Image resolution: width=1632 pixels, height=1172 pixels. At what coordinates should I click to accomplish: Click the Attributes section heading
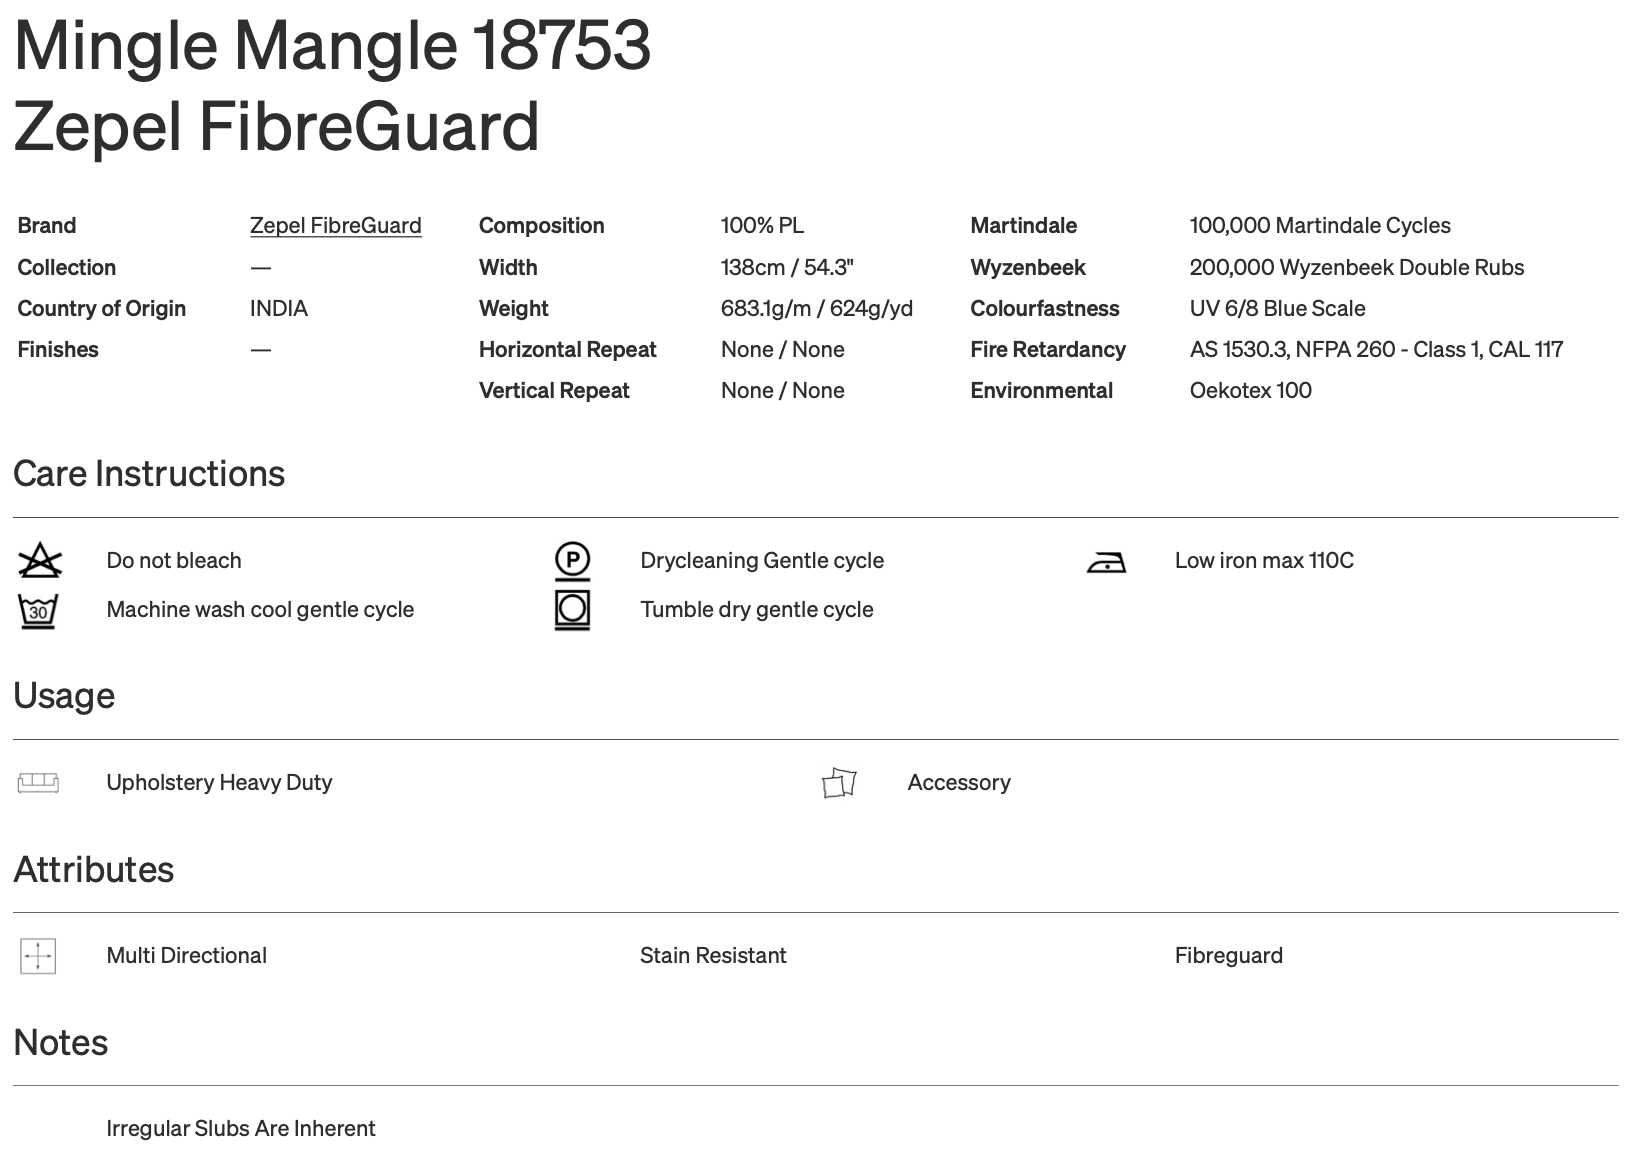pyautogui.click(x=94, y=870)
